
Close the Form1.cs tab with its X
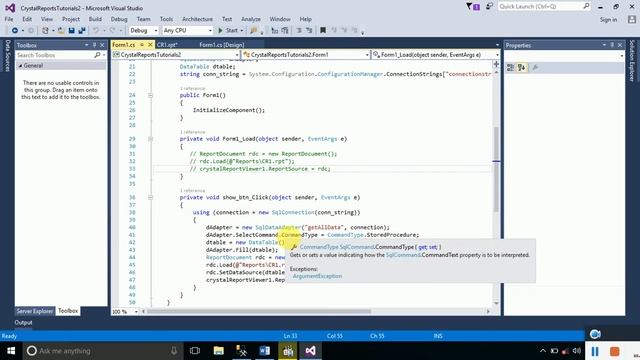point(150,44)
